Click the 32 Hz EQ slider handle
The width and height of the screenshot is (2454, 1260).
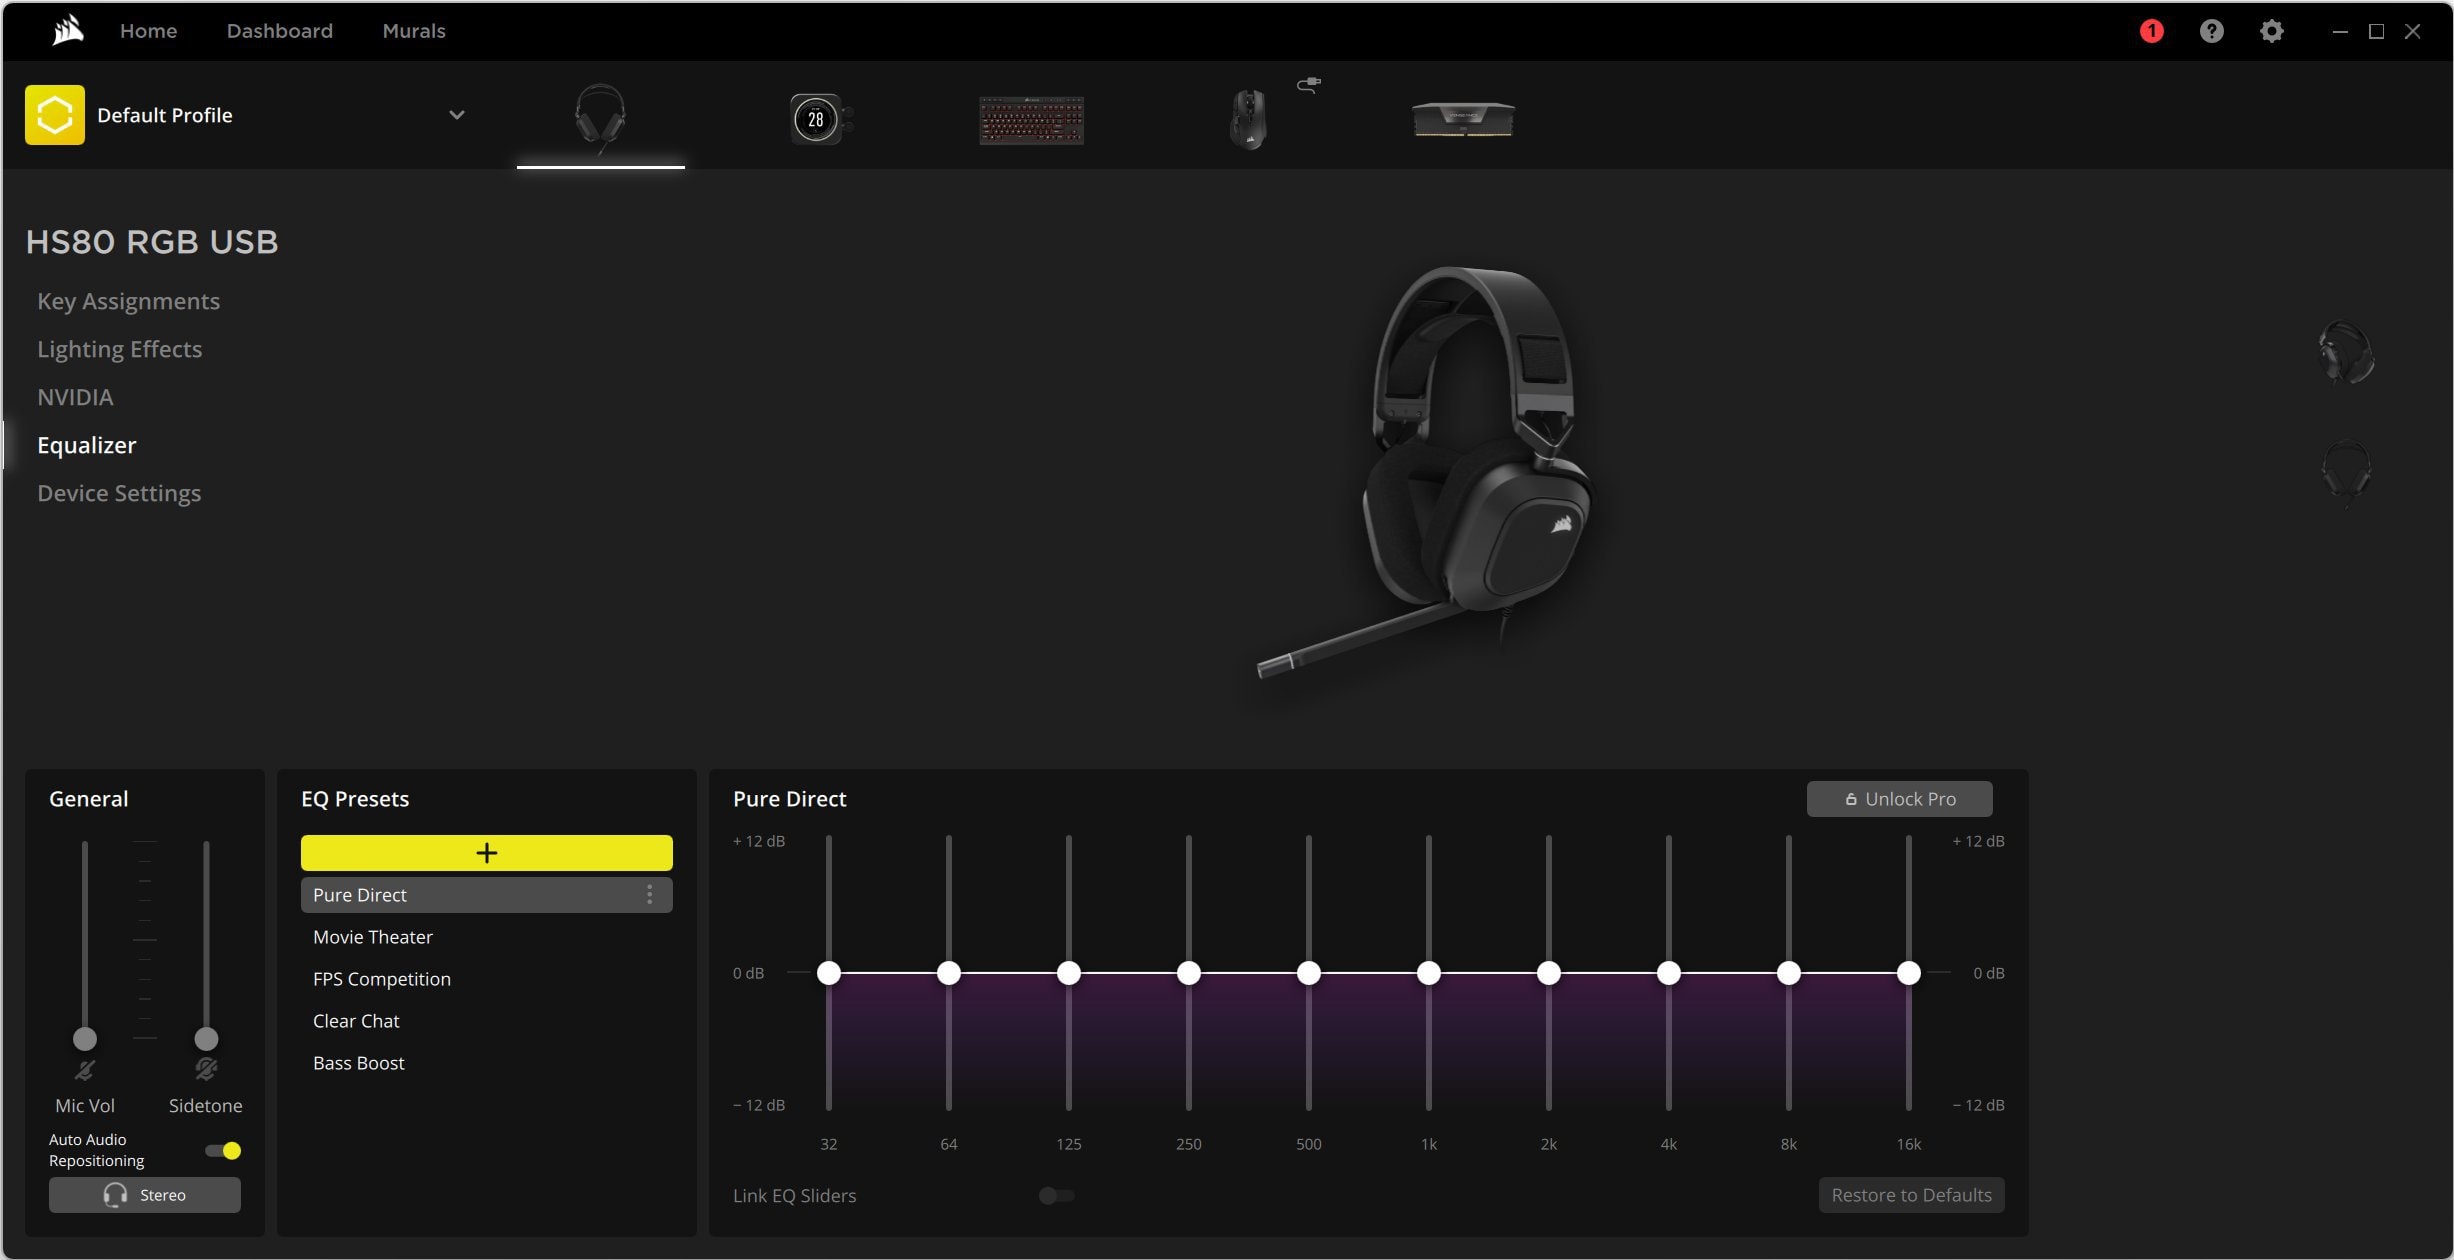[x=829, y=973]
